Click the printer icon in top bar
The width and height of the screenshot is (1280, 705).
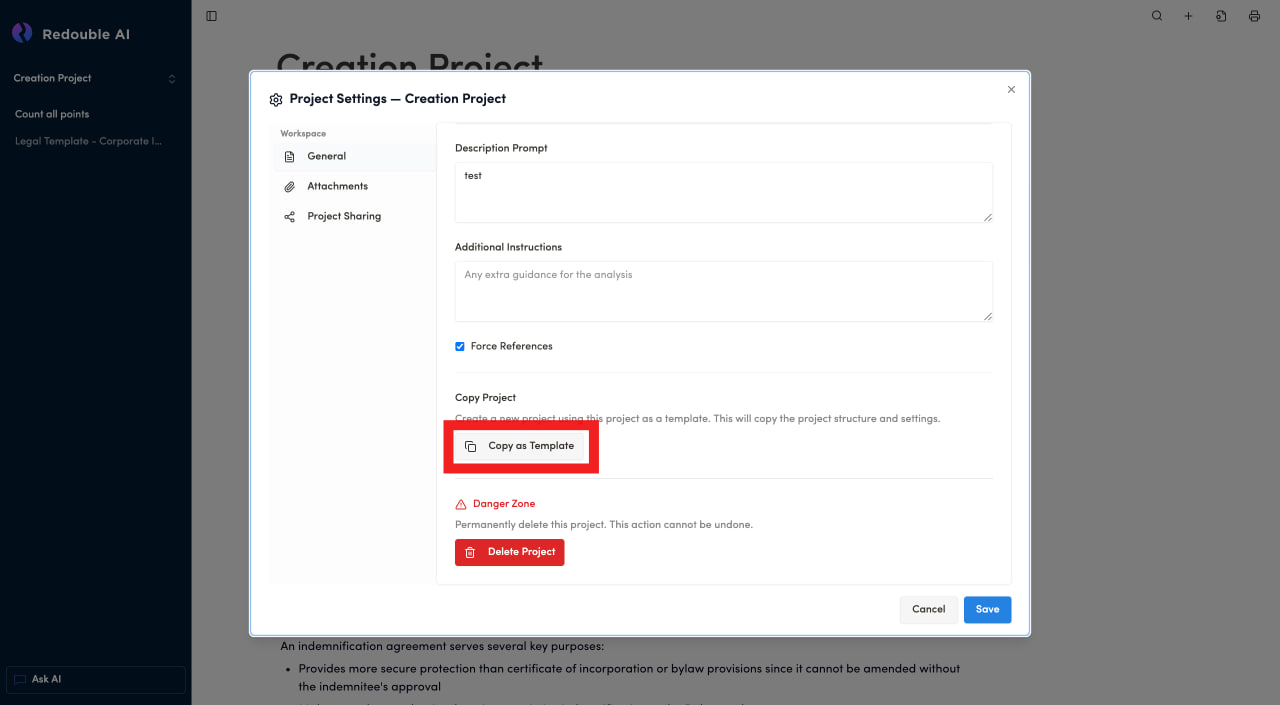coord(1254,16)
